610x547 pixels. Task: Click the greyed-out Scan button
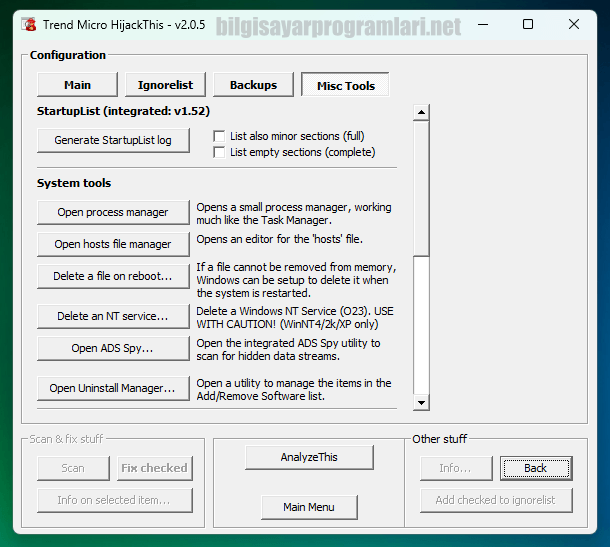click(x=73, y=468)
